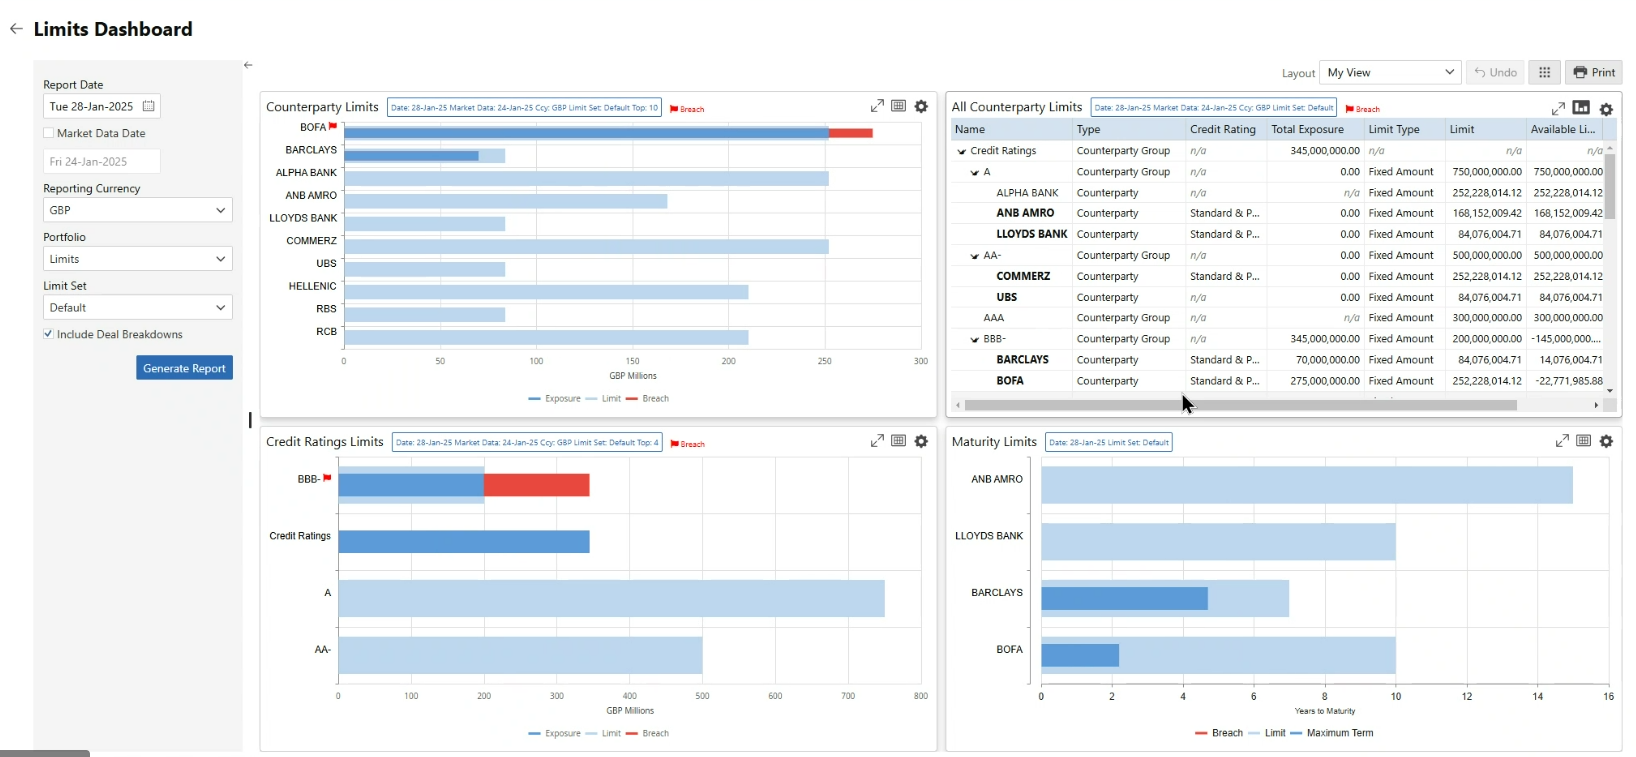Expand the Credit Ratings Limits panel
Viewport: 1636px width, 757px height.
click(877, 441)
